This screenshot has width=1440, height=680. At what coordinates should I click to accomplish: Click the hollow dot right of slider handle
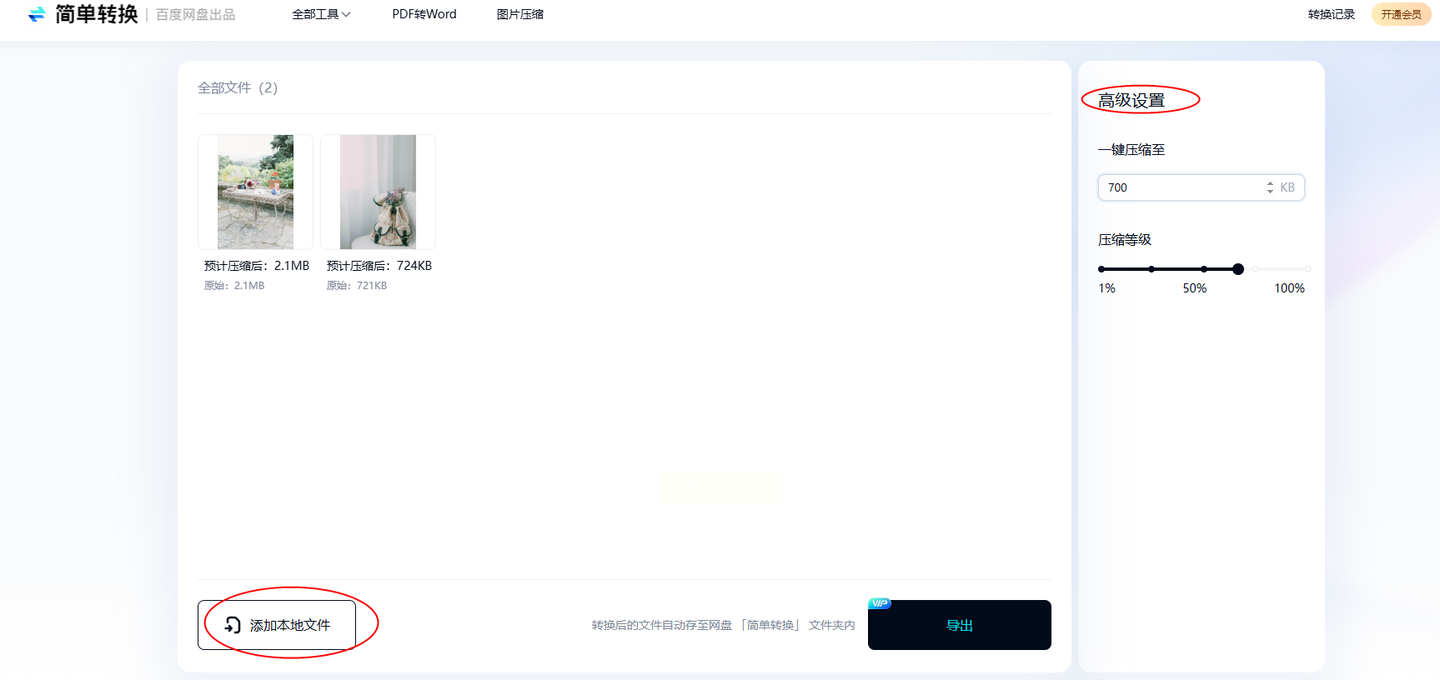pos(1256,269)
